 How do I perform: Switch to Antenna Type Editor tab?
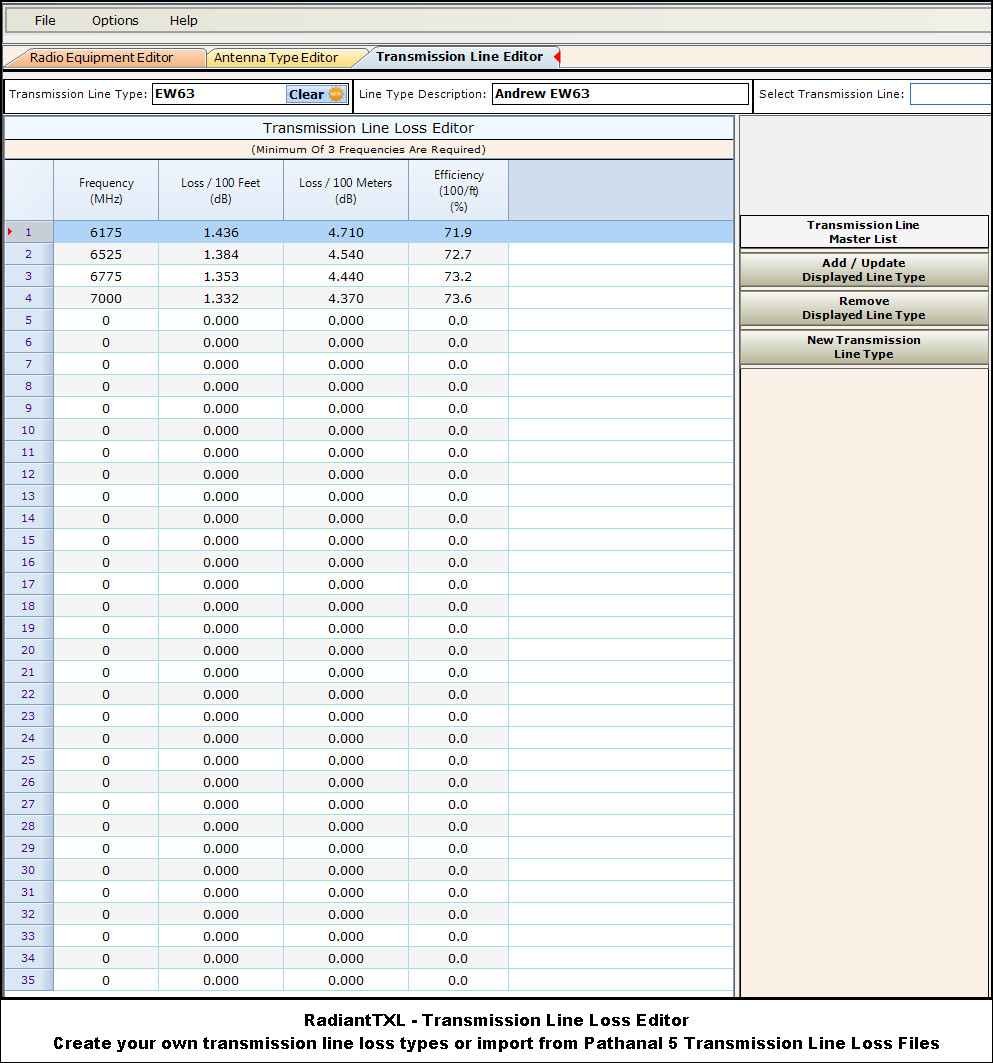pyautogui.click(x=276, y=58)
